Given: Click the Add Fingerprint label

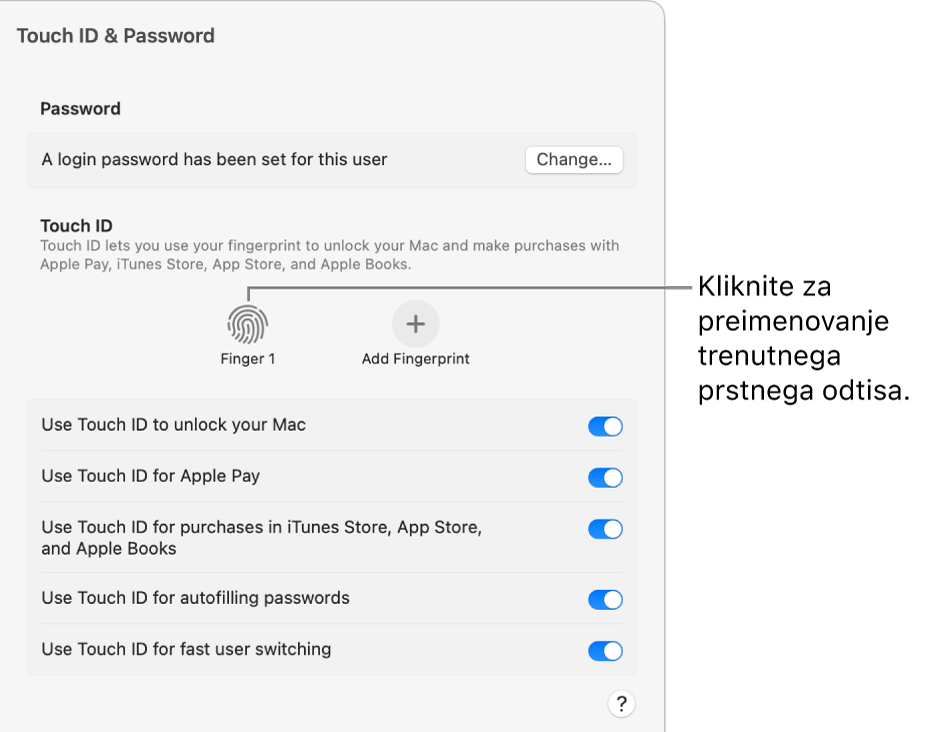Looking at the screenshot, I should [416, 357].
